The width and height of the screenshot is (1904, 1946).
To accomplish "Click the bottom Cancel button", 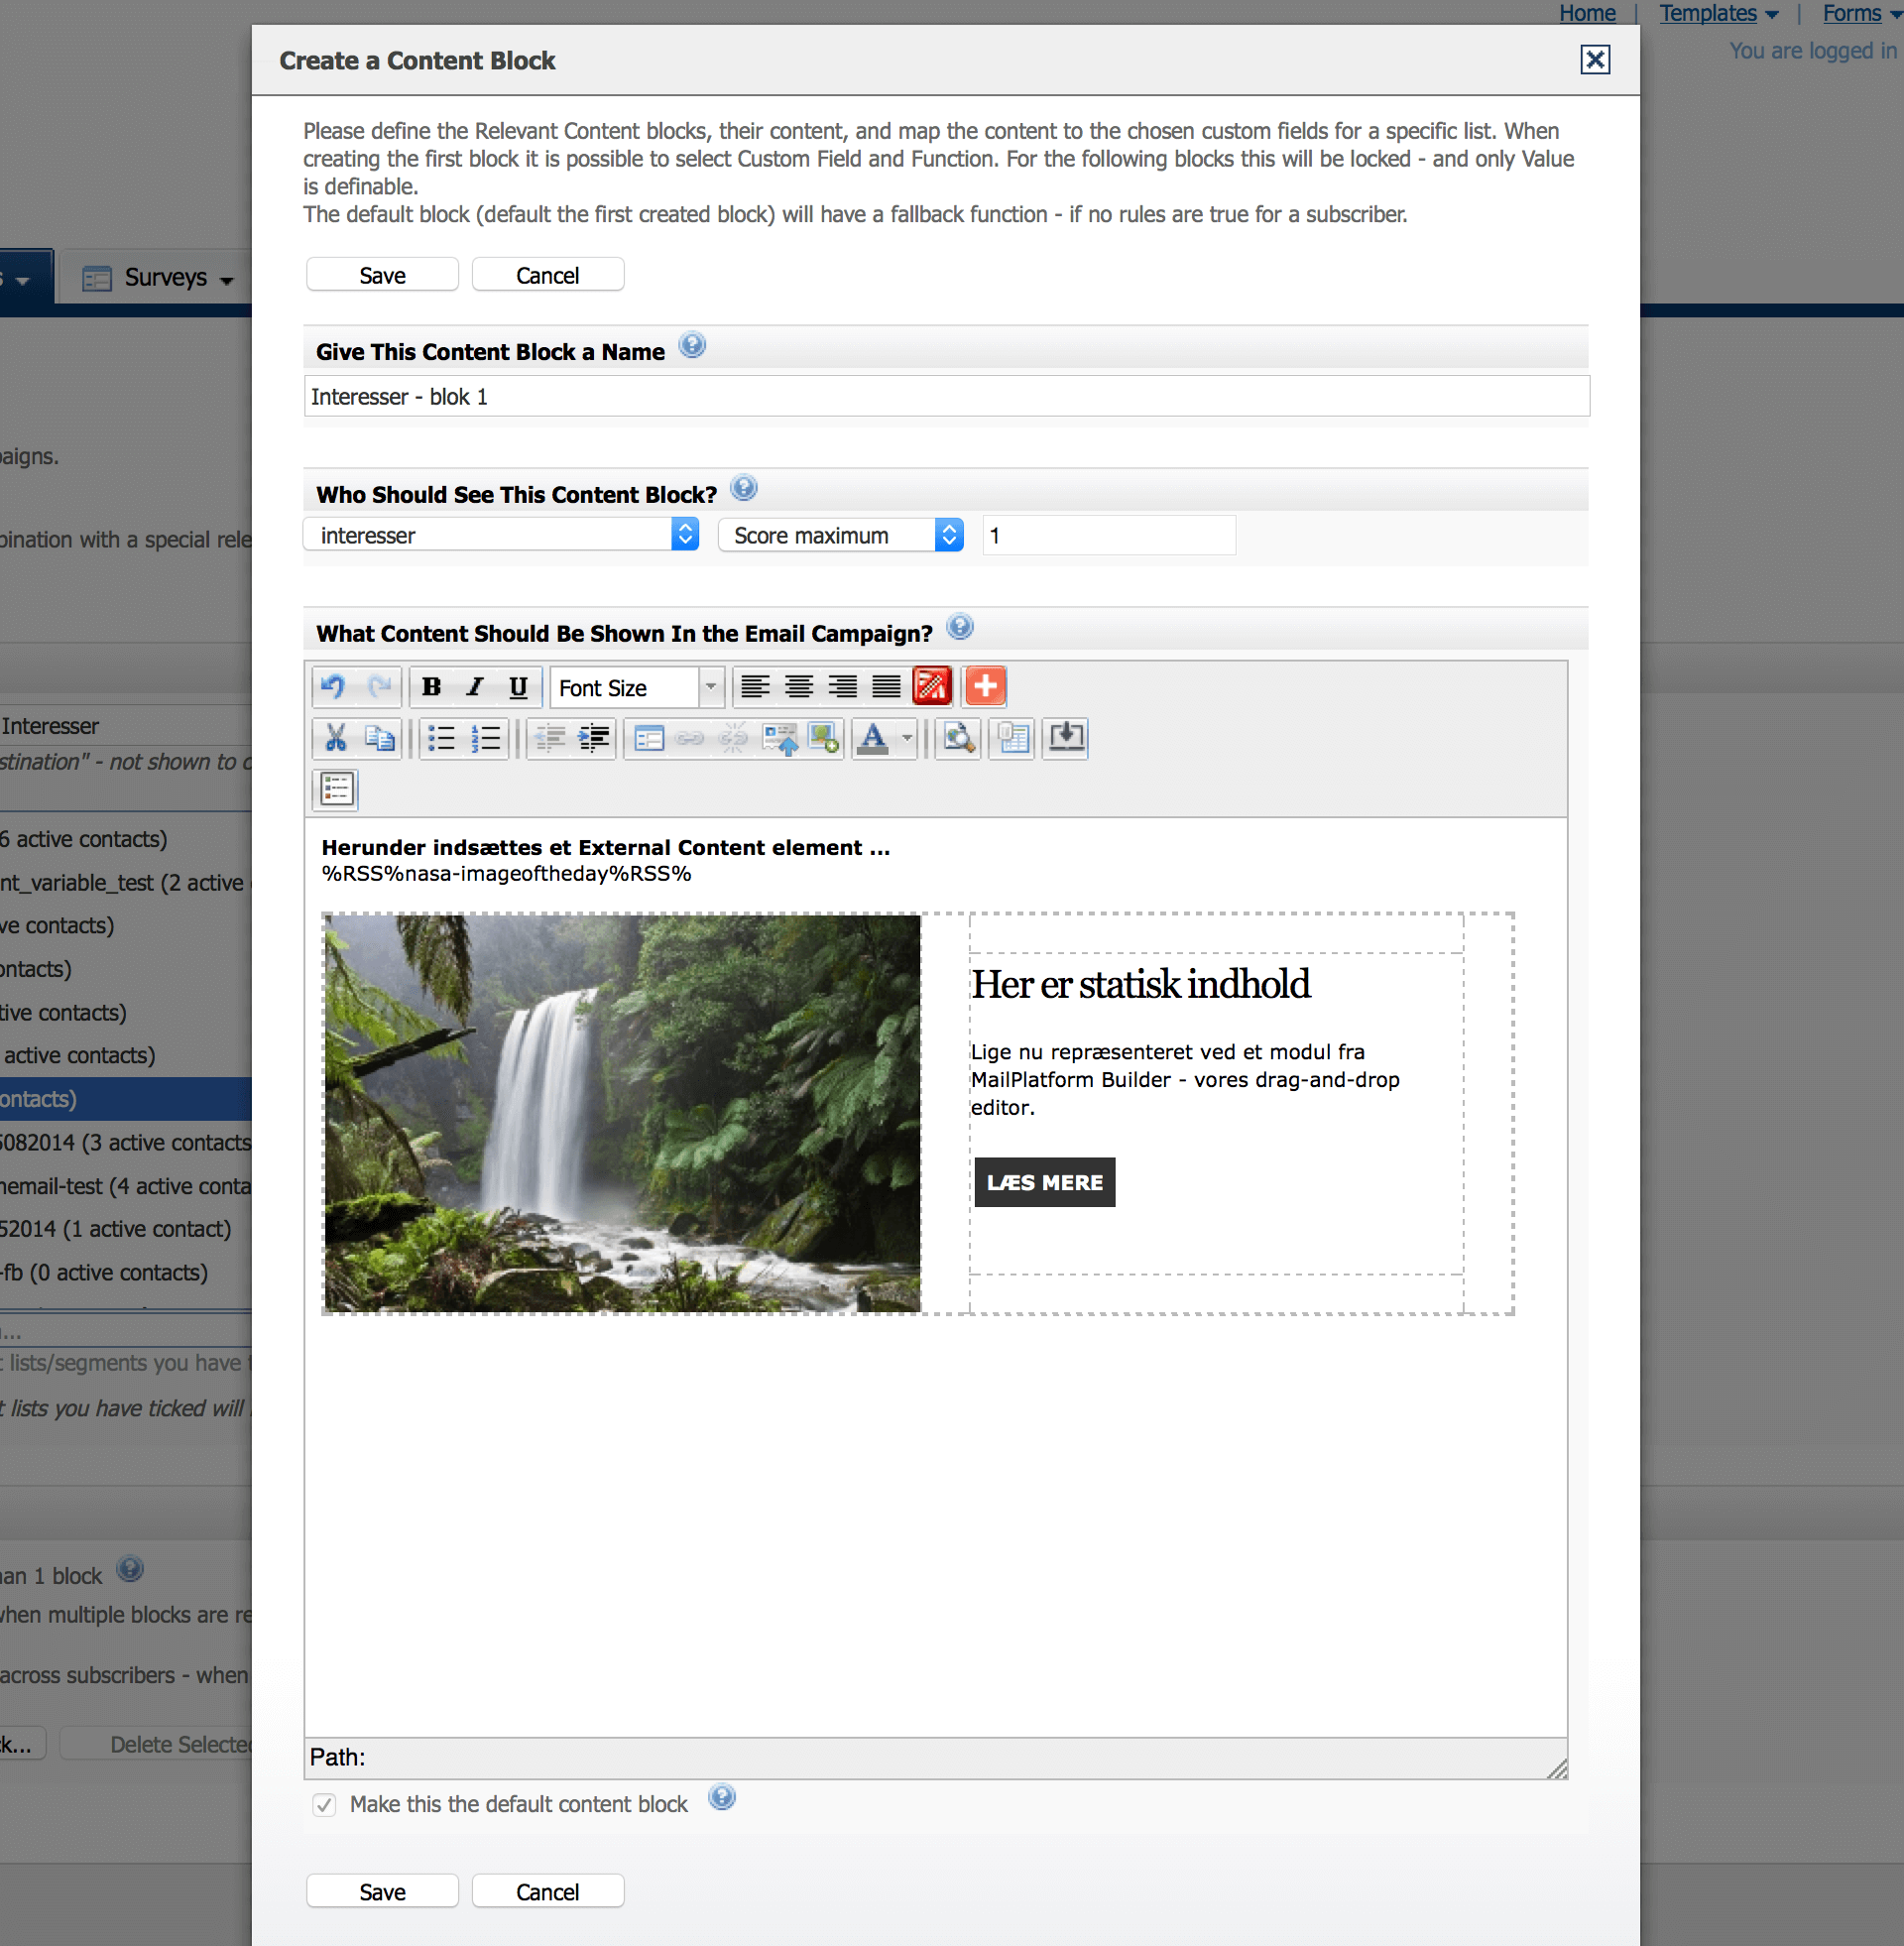I will coord(548,1891).
